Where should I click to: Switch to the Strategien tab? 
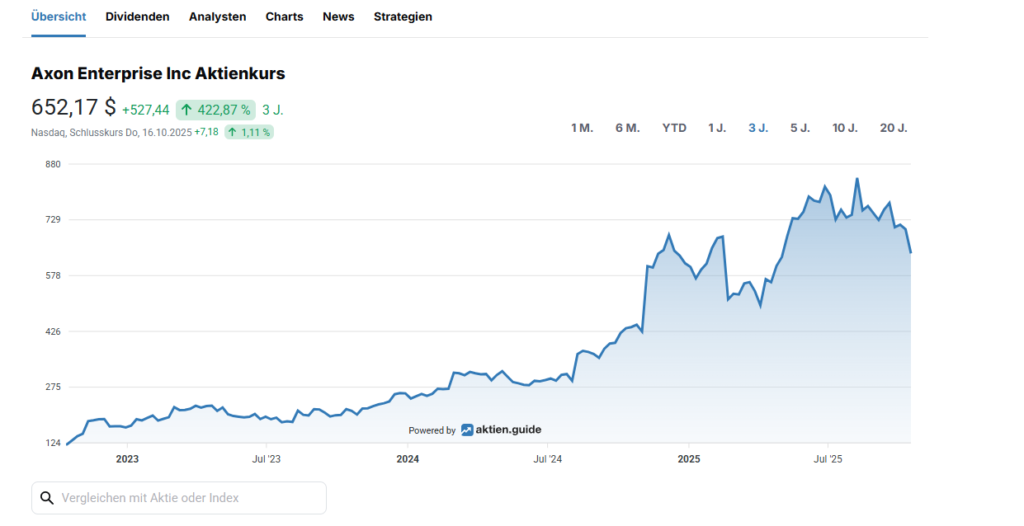[x=403, y=17]
